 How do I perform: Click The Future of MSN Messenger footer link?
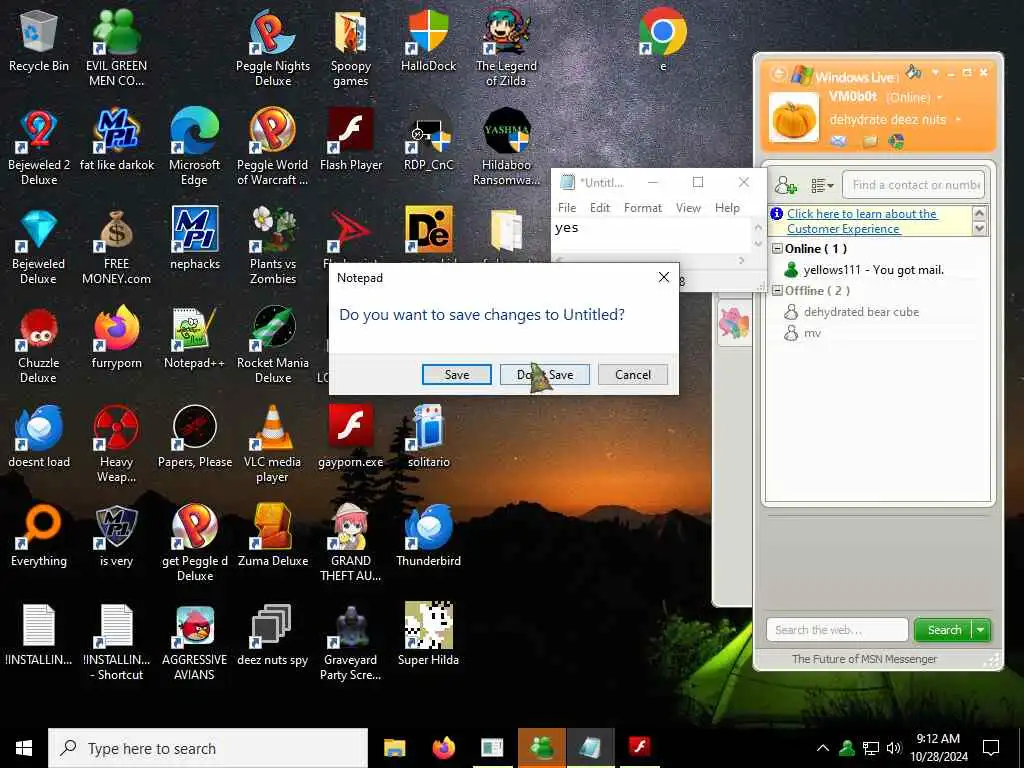tap(864, 659)
